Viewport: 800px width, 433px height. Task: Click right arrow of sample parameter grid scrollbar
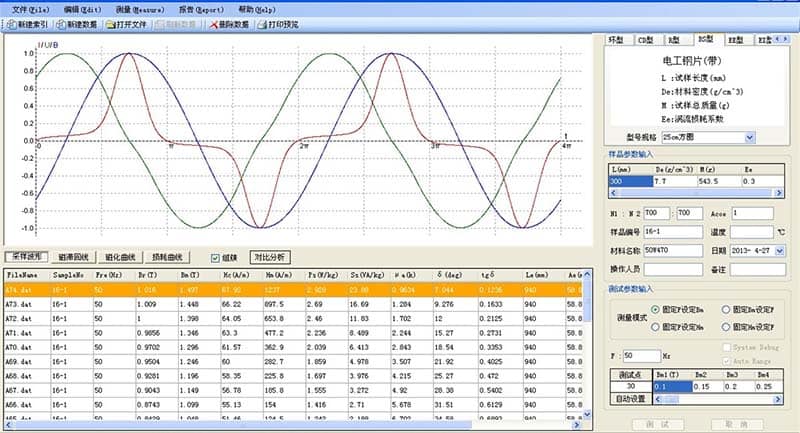[x=779, y=193]
